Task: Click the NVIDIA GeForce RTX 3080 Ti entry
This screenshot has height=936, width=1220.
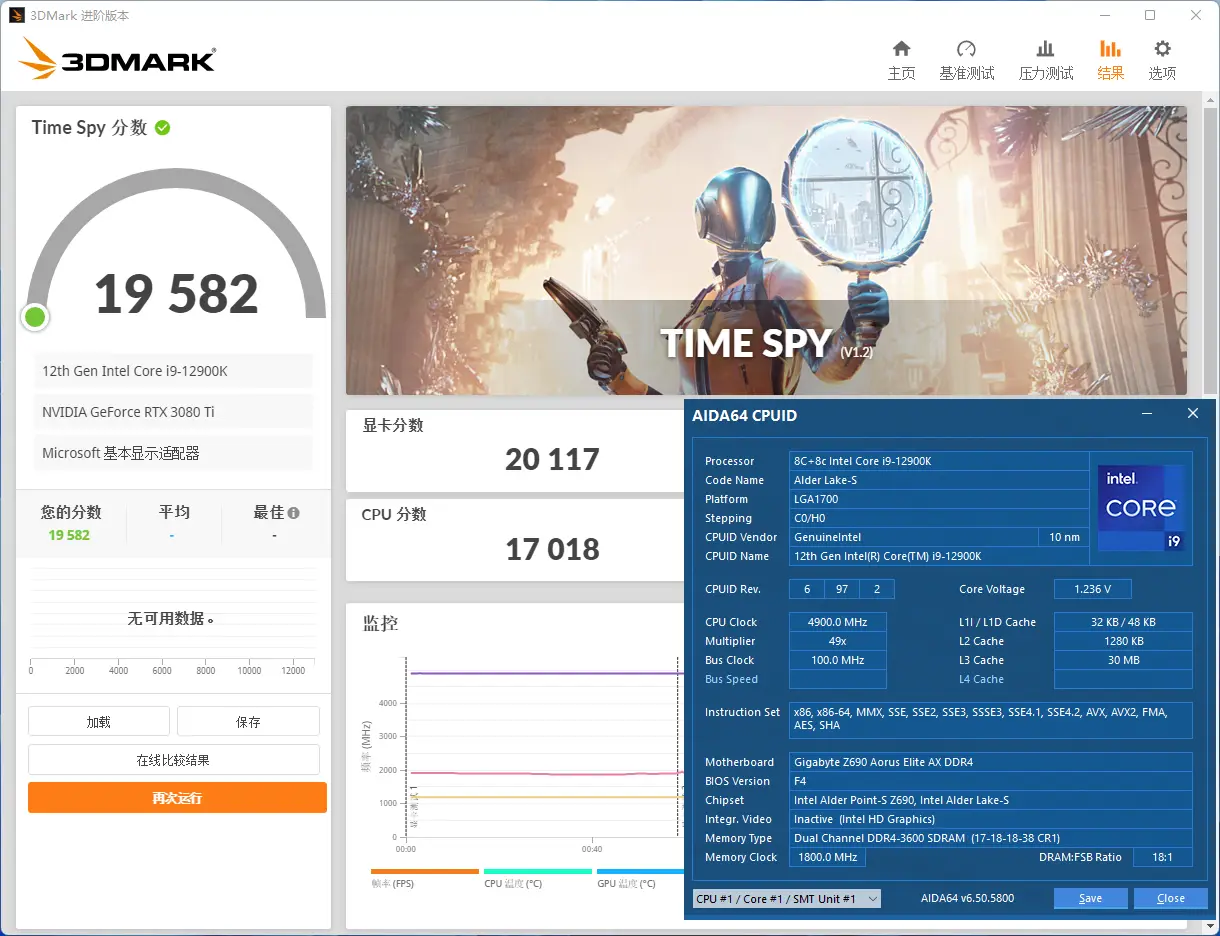Action: click(x=173, y=412)
